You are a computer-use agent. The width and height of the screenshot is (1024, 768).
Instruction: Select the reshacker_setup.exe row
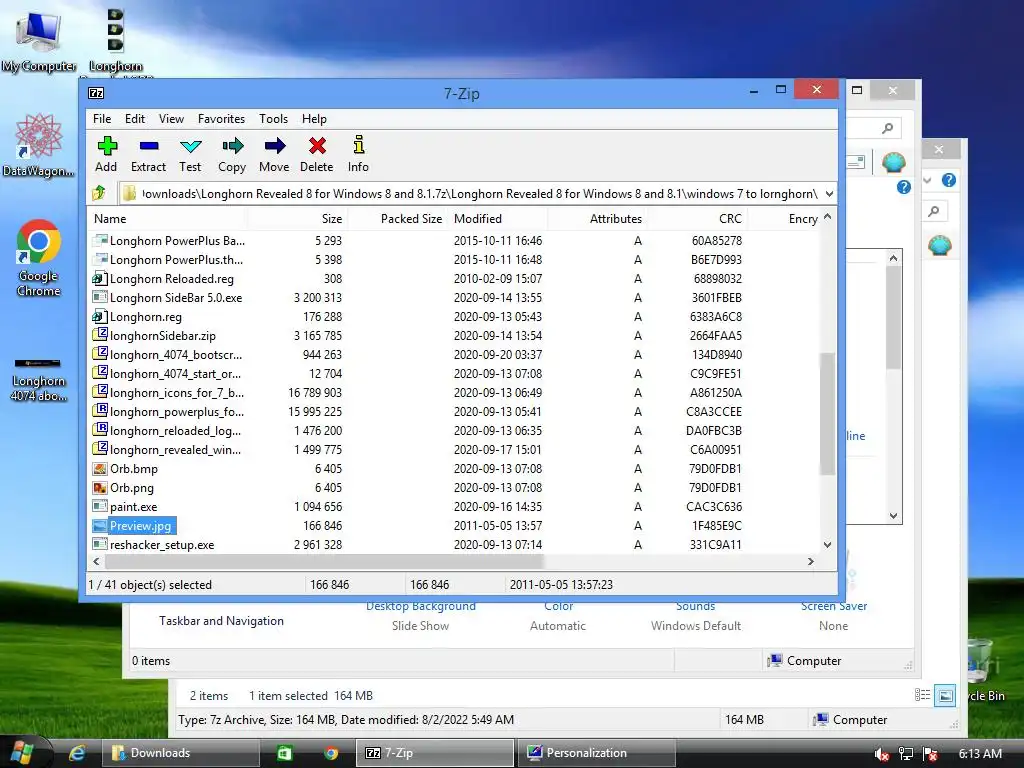(454, 545)
